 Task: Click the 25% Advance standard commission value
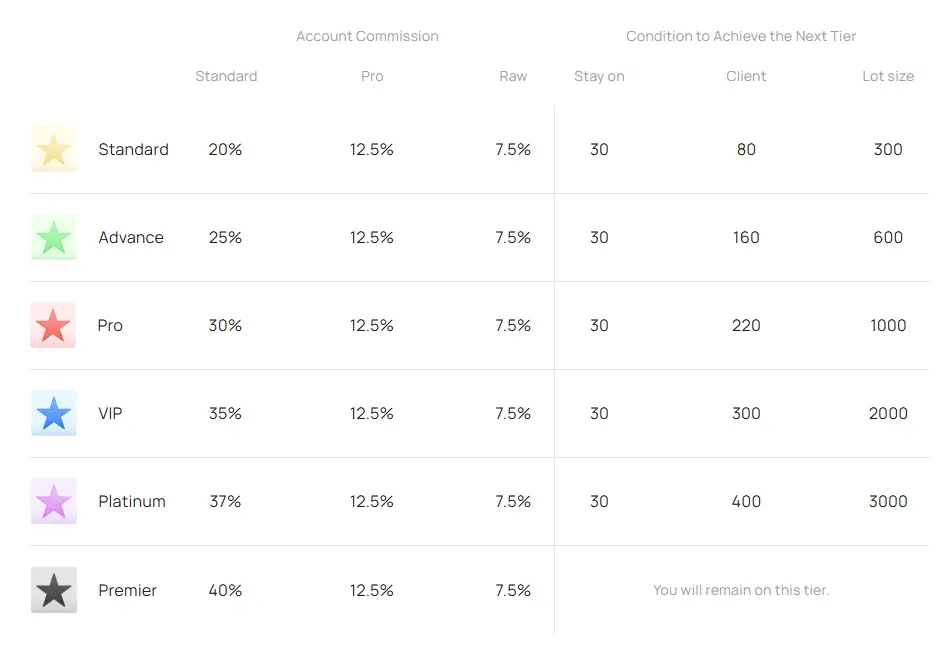225,238
